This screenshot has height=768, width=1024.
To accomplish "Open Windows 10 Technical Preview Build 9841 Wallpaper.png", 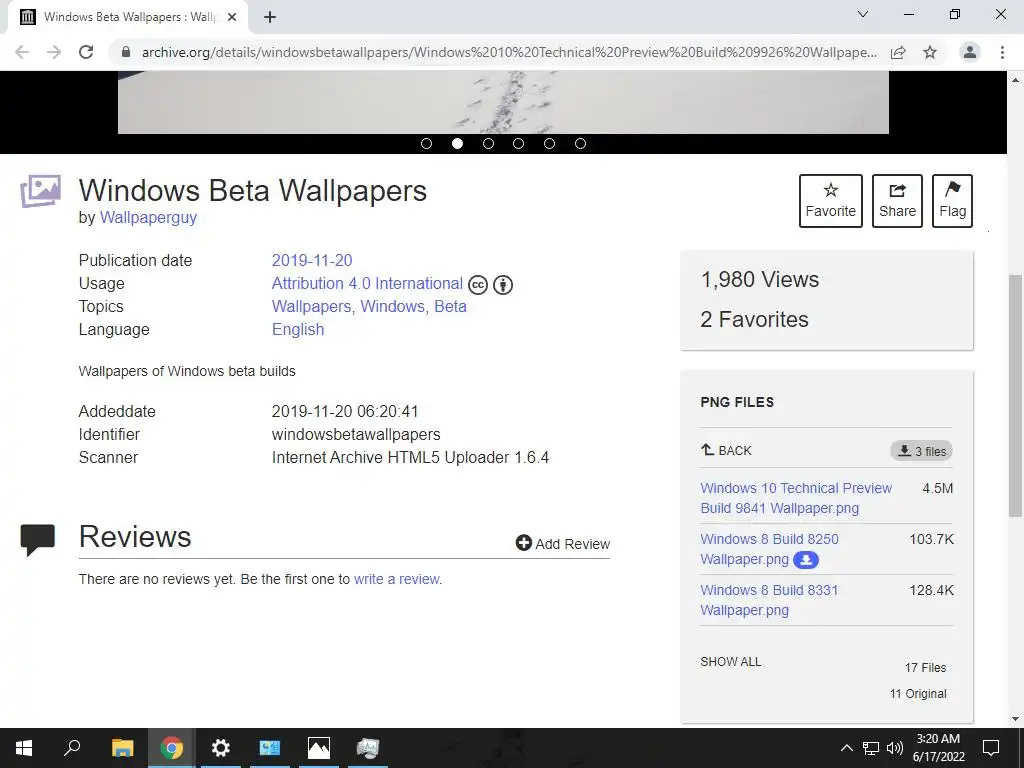I will (796, 498).
